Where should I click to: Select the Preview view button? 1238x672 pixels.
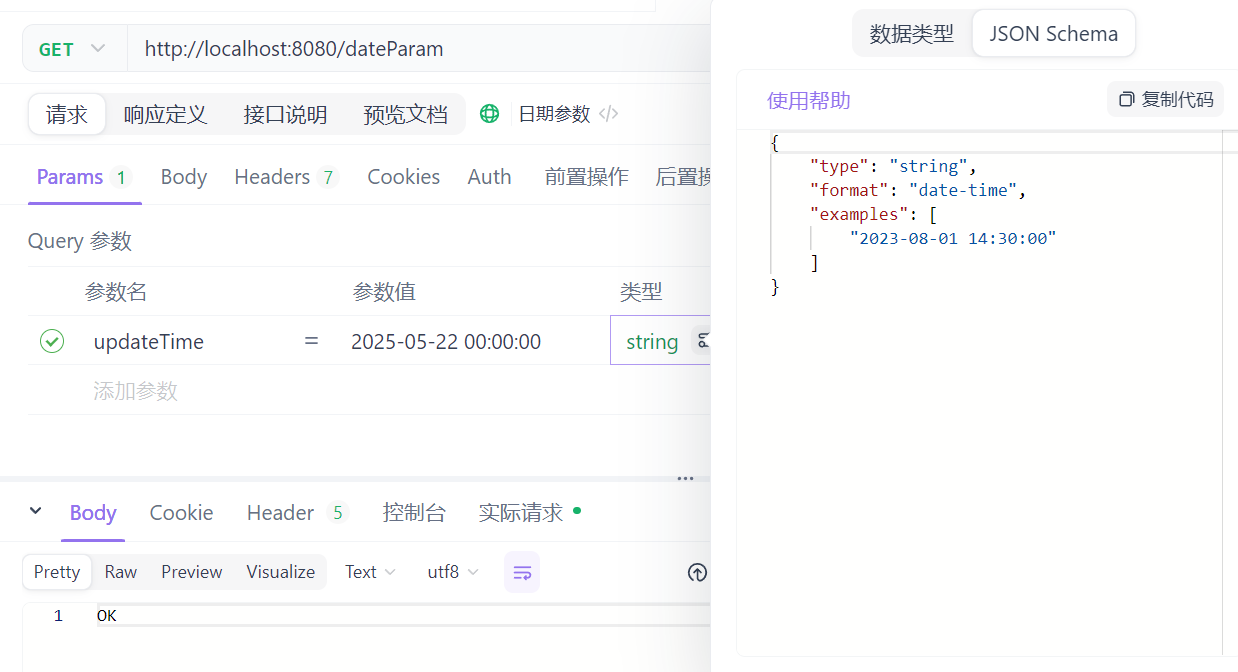point(192,572)
